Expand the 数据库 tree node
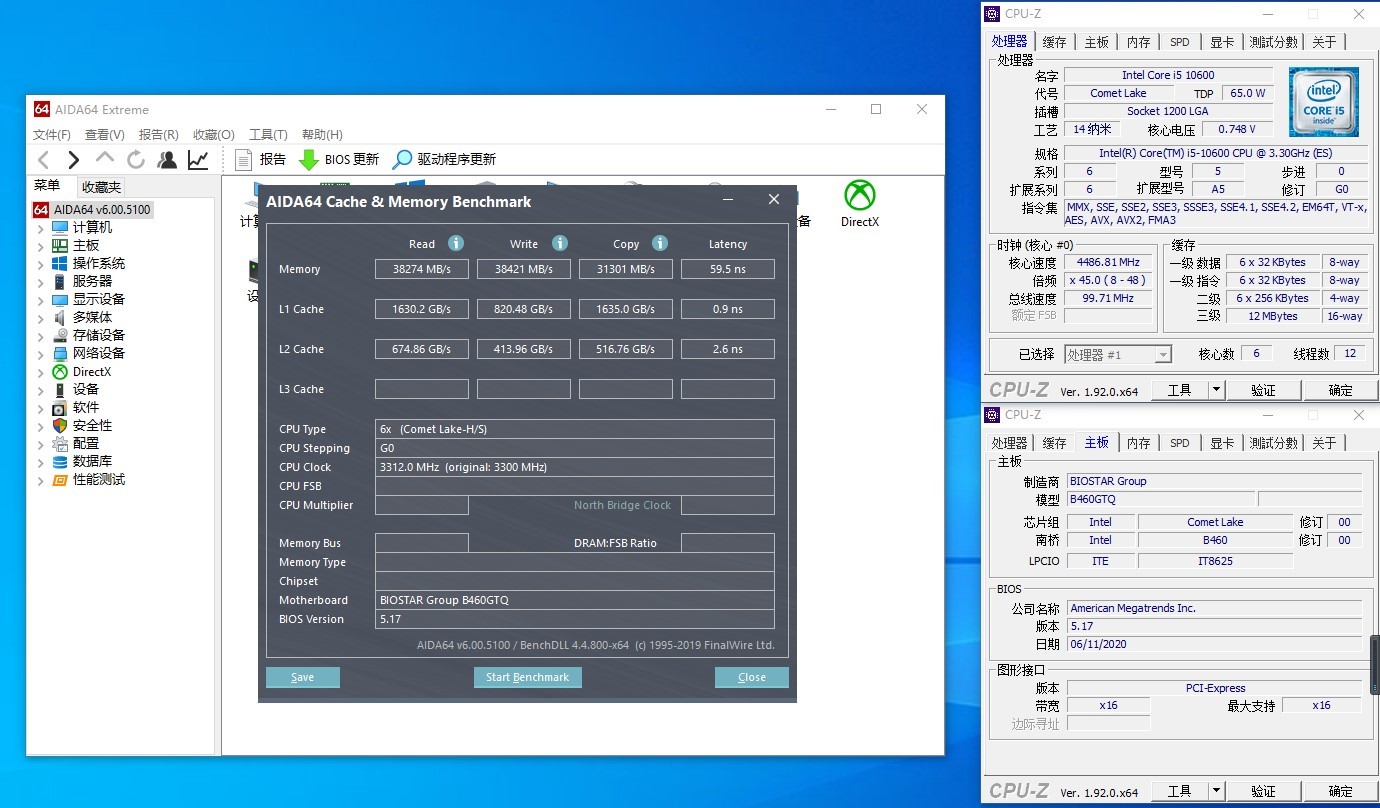 coord(41,462)
